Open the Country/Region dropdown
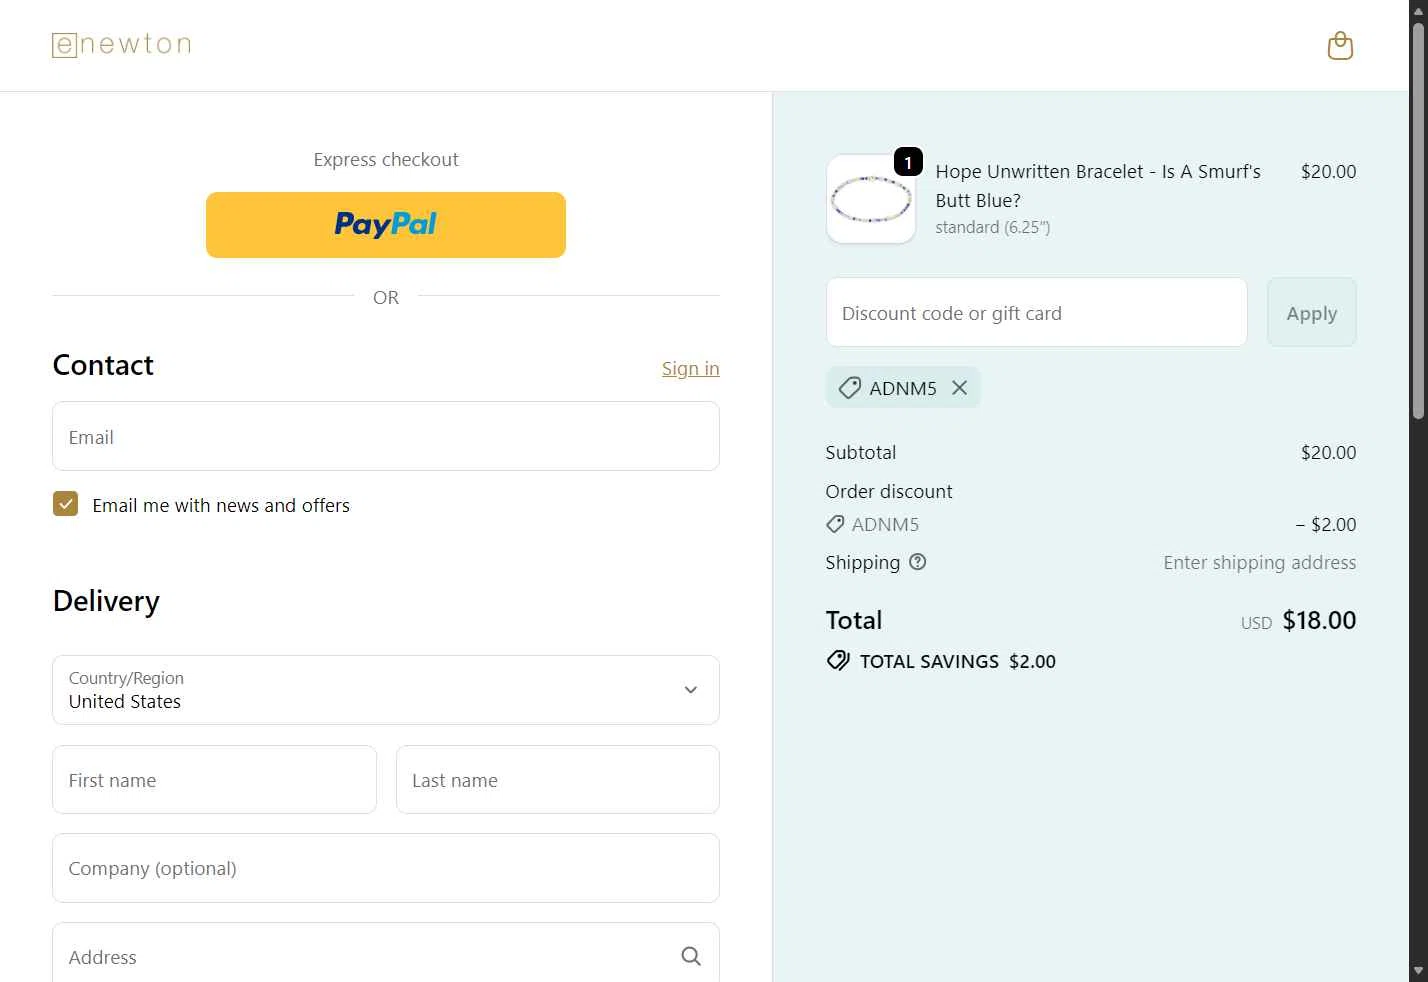Image resolution: width=1428 pixels, height=982 pixels. 386,690
